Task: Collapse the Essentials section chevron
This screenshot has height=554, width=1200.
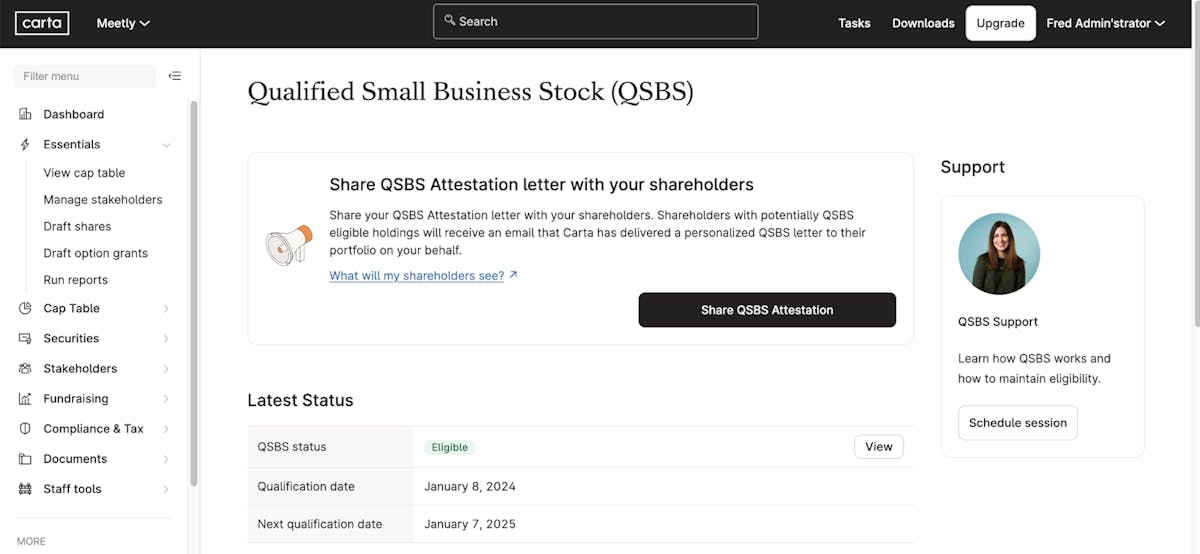Action: pos(166,145)
